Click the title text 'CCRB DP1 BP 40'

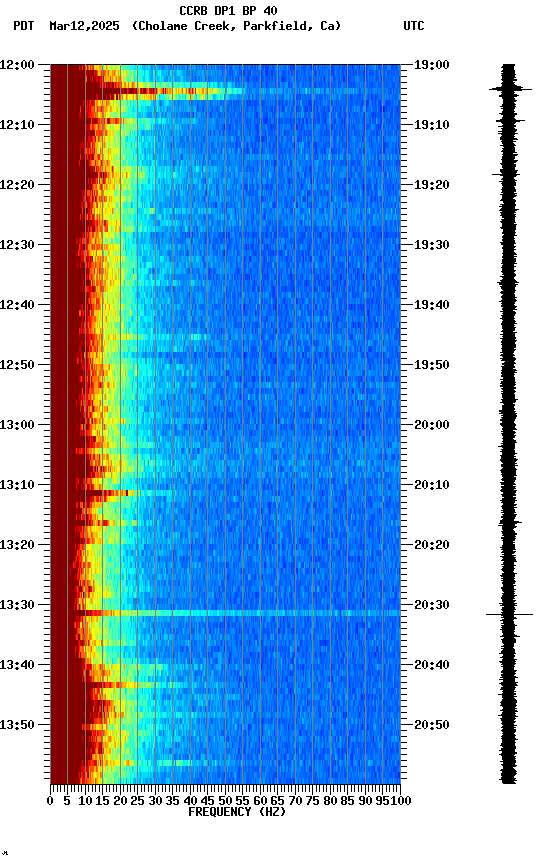coord(228,11)
